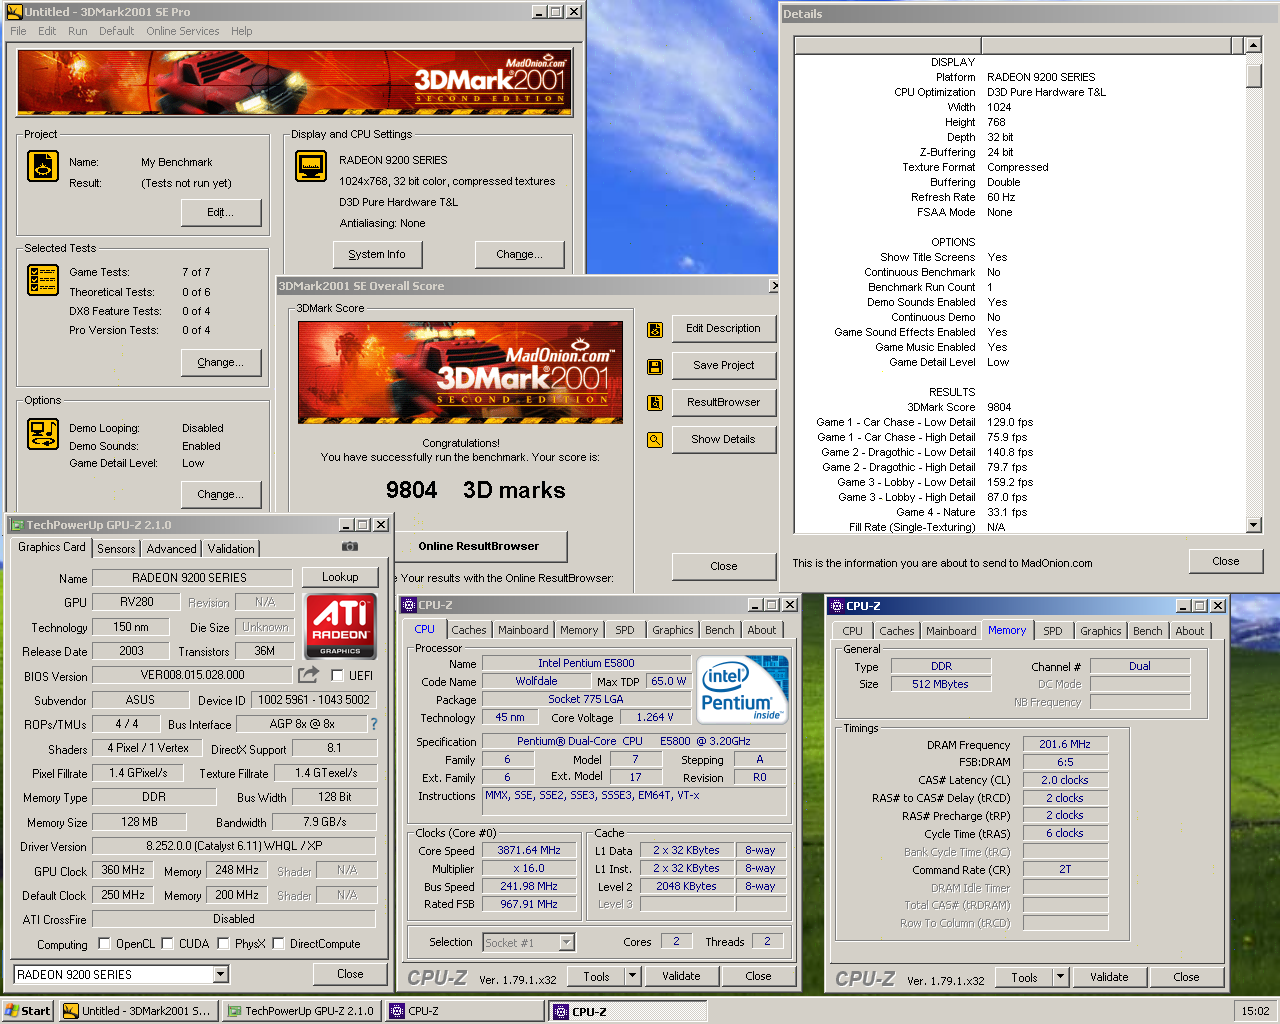The height and width of the screenshot is (1024, 1280).
Task: Open the SPD tab in right CPU-Z window
Action: click(1053, 631)
